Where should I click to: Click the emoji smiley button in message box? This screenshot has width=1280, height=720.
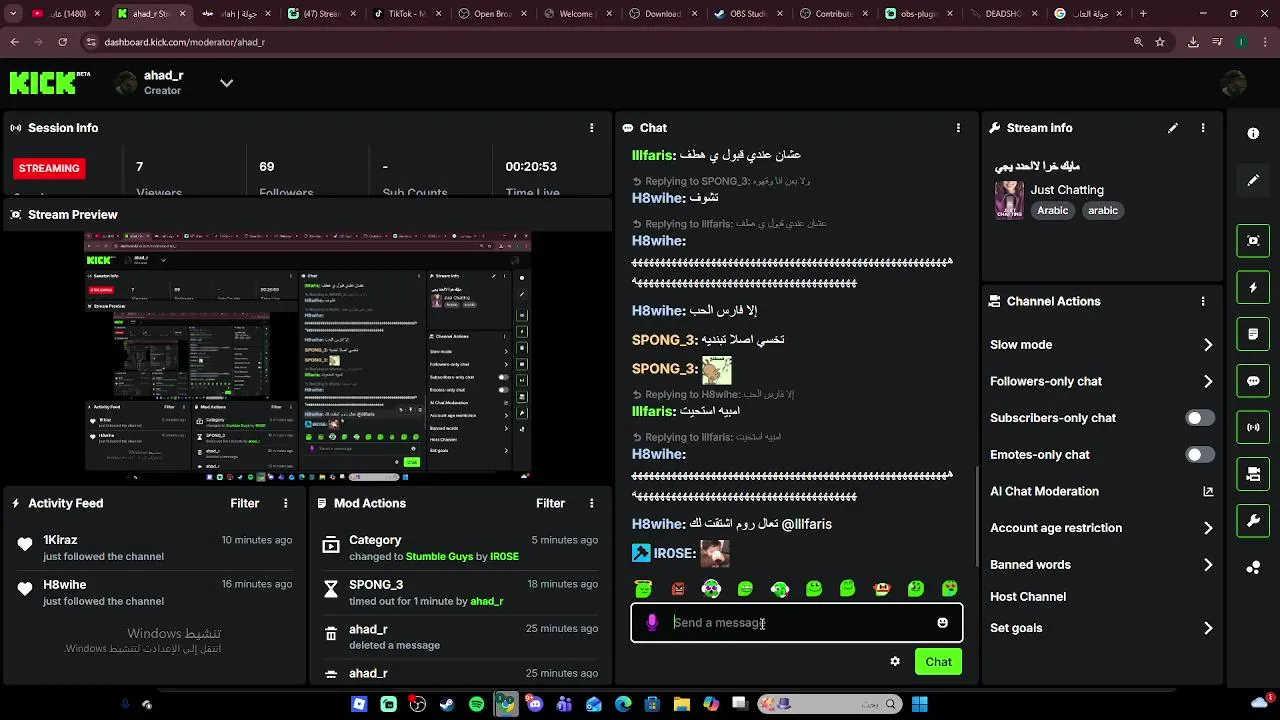point(942,623)
